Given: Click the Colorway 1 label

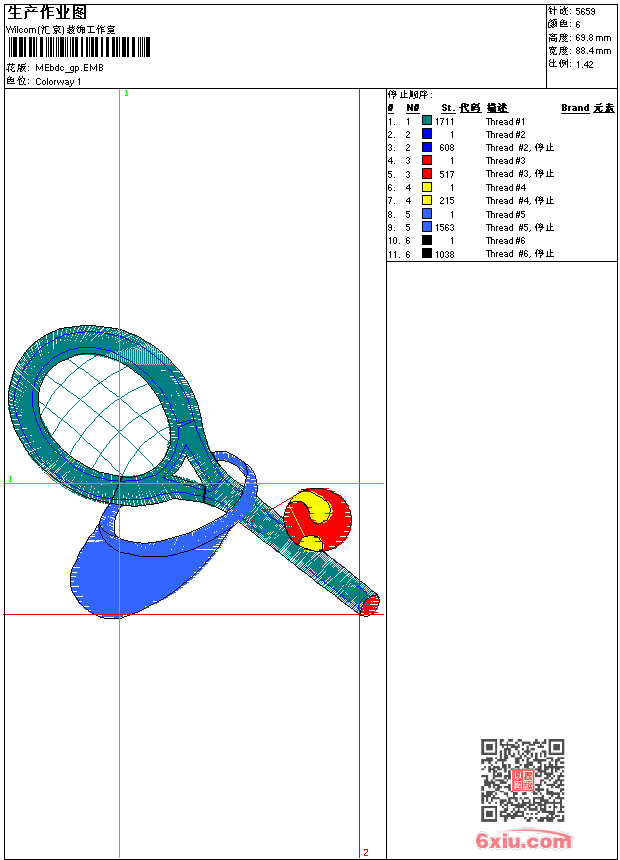Looking at the screenshot, I should [x=58, y=82].
